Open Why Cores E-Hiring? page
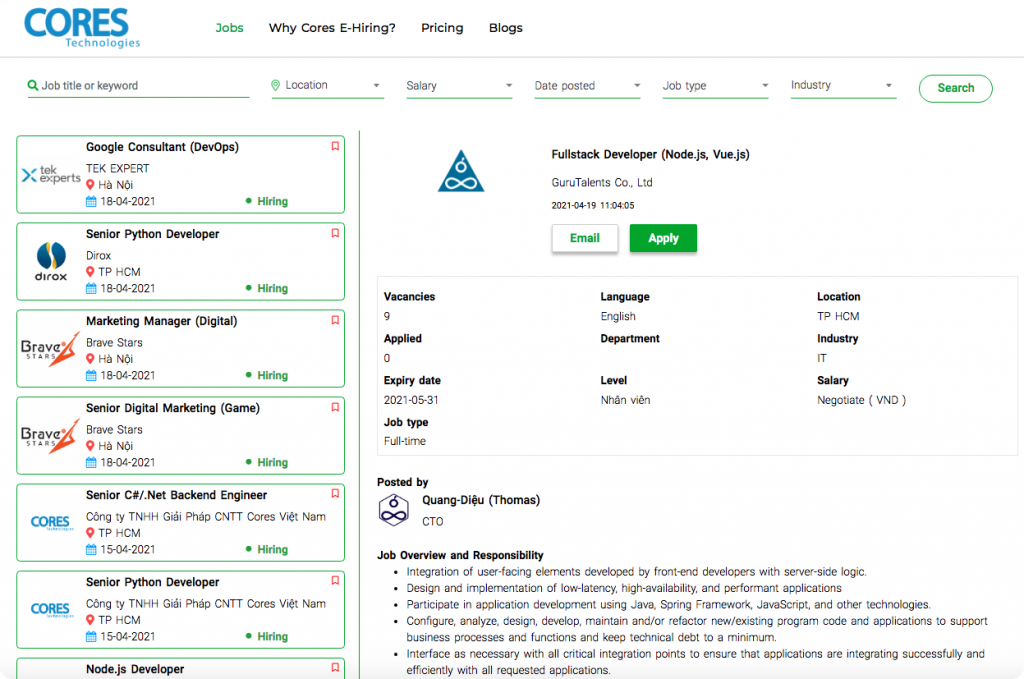 coord(332,28)
